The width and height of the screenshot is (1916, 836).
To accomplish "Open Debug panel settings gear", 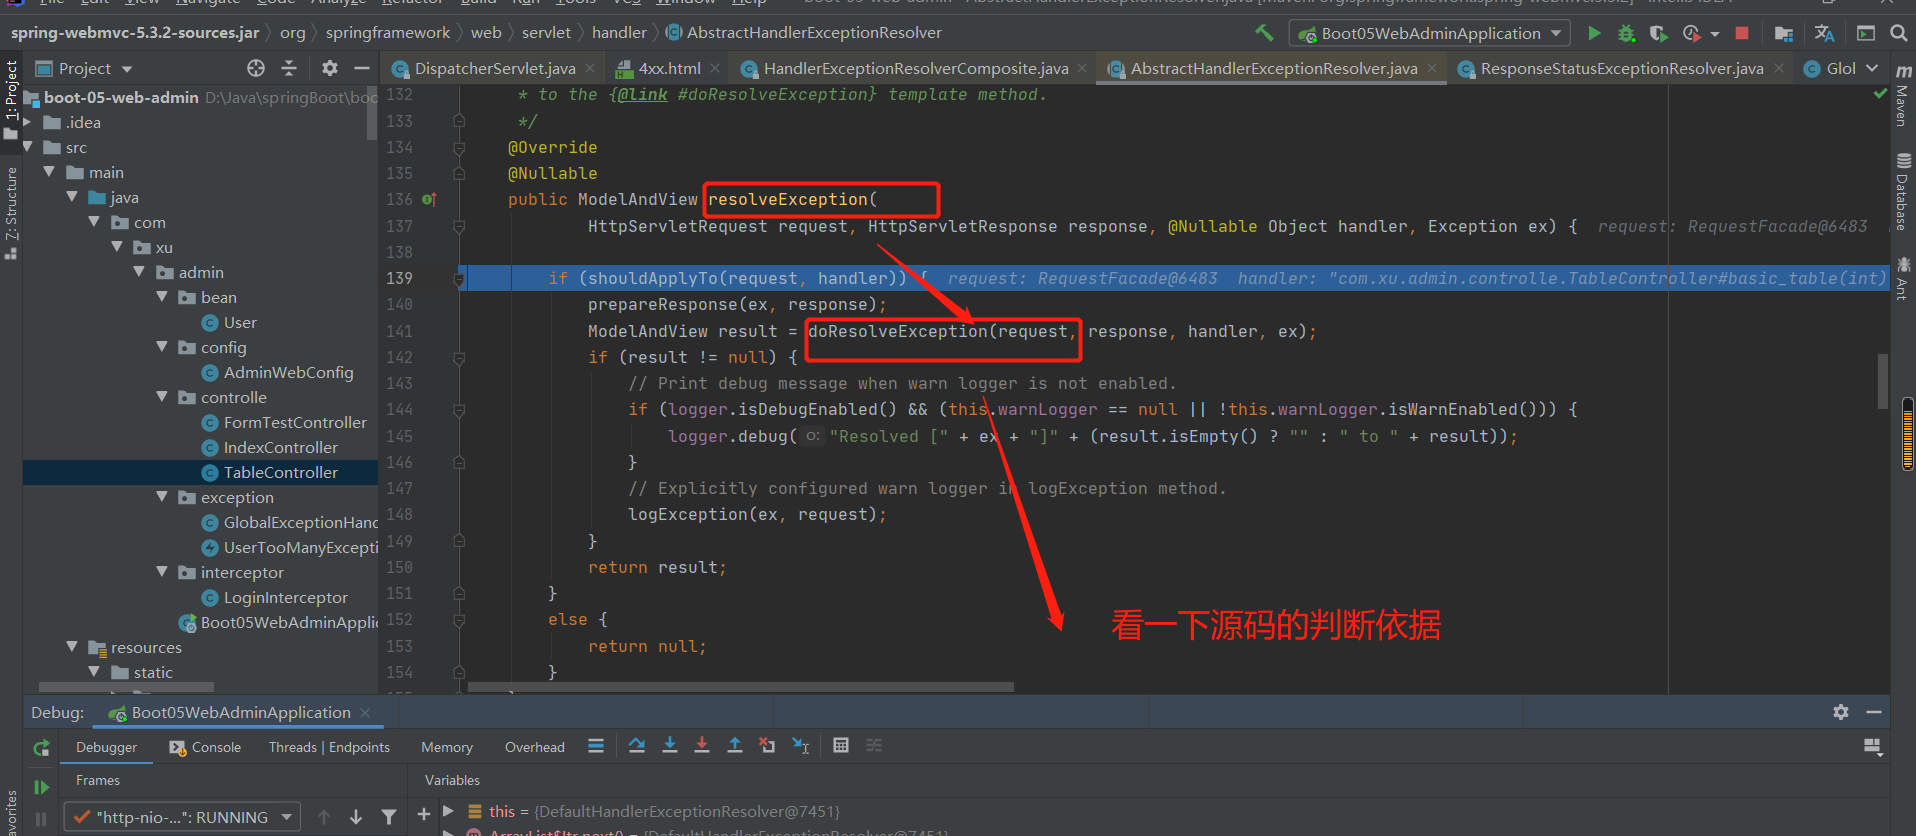I will pos(1841,712).
